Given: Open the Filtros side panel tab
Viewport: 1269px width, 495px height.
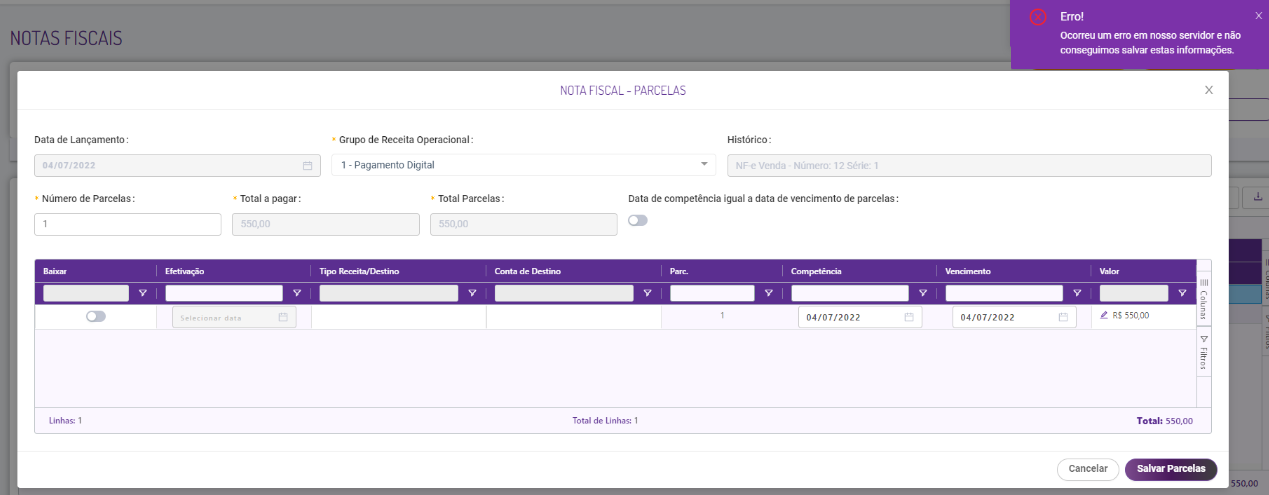Looking at the screenshot, I should (x=1204, y=352).
